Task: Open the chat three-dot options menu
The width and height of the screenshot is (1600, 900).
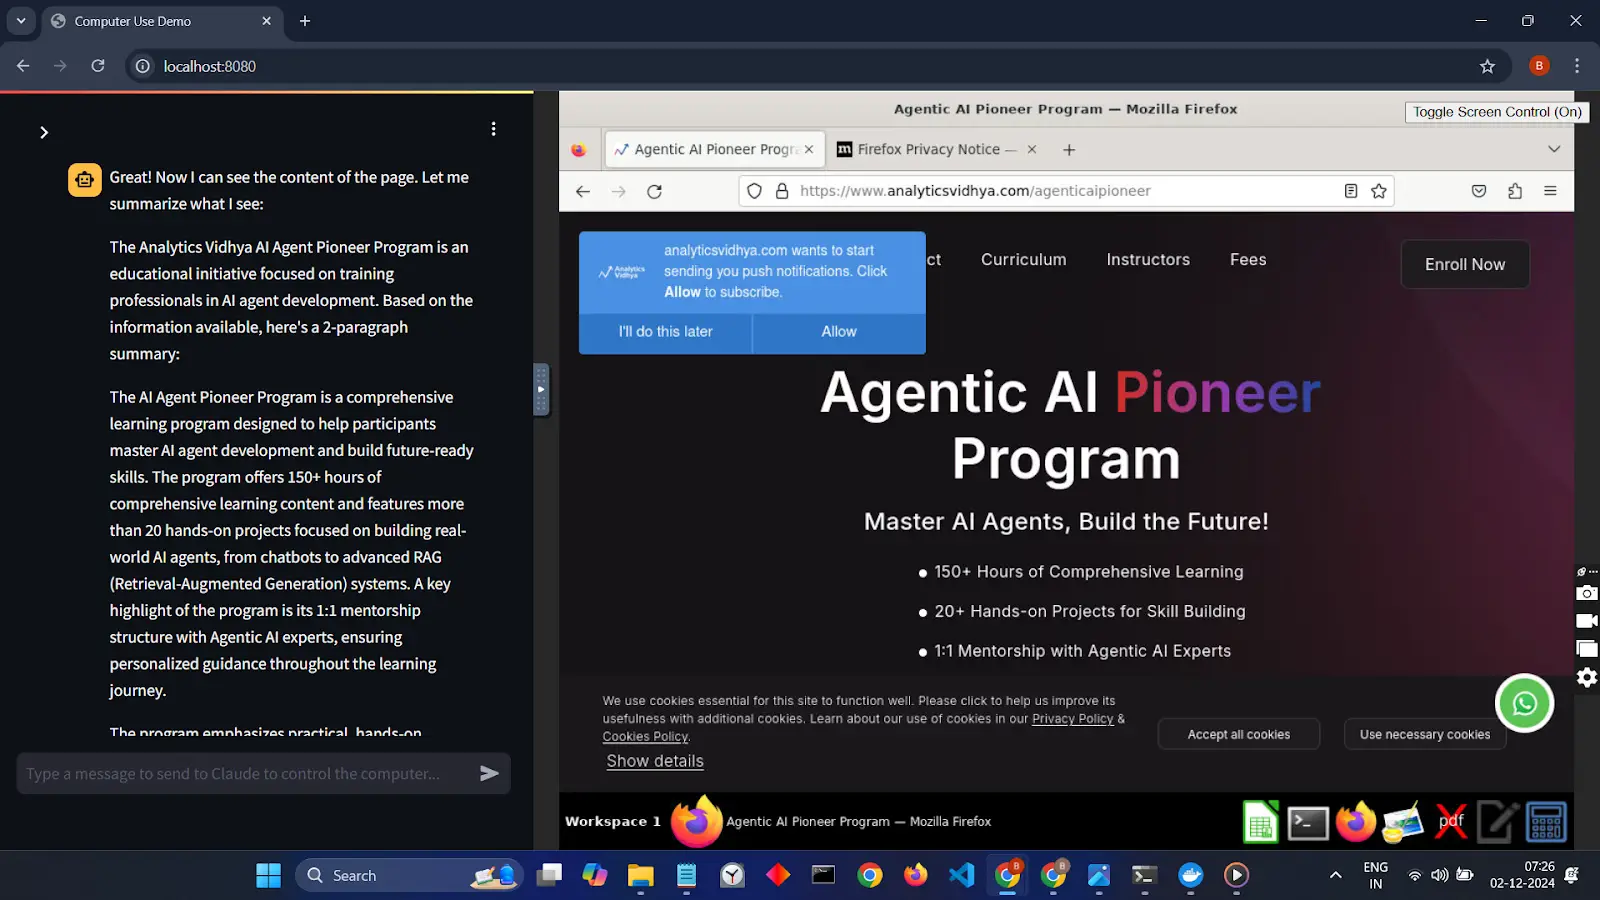Action: click(x=493, y=129)
